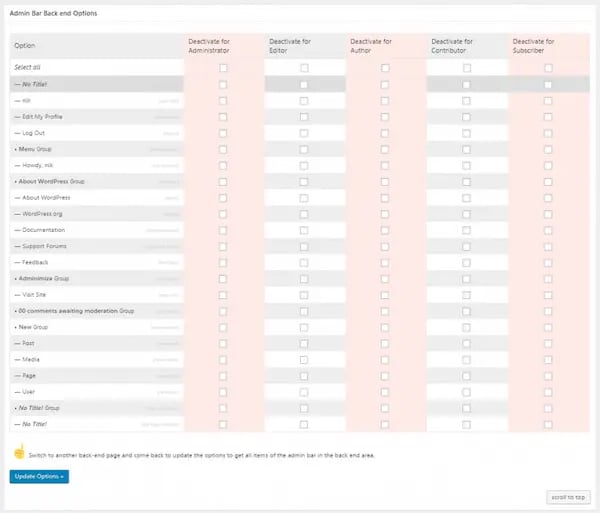
Task: Deactivate Log Out for Administrator
Action: point(223,133)
